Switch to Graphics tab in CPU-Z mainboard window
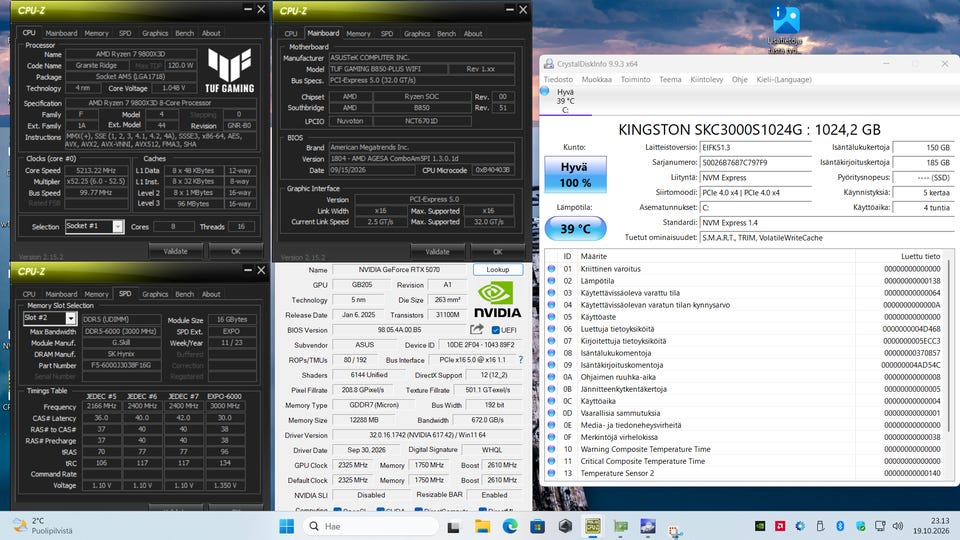Screen dimensions: 960x540 417,34
